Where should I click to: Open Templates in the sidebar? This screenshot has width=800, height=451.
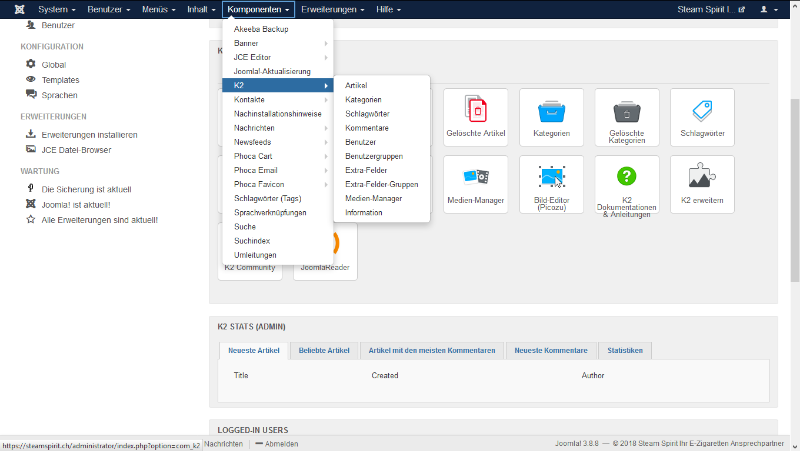pos(60,80)
